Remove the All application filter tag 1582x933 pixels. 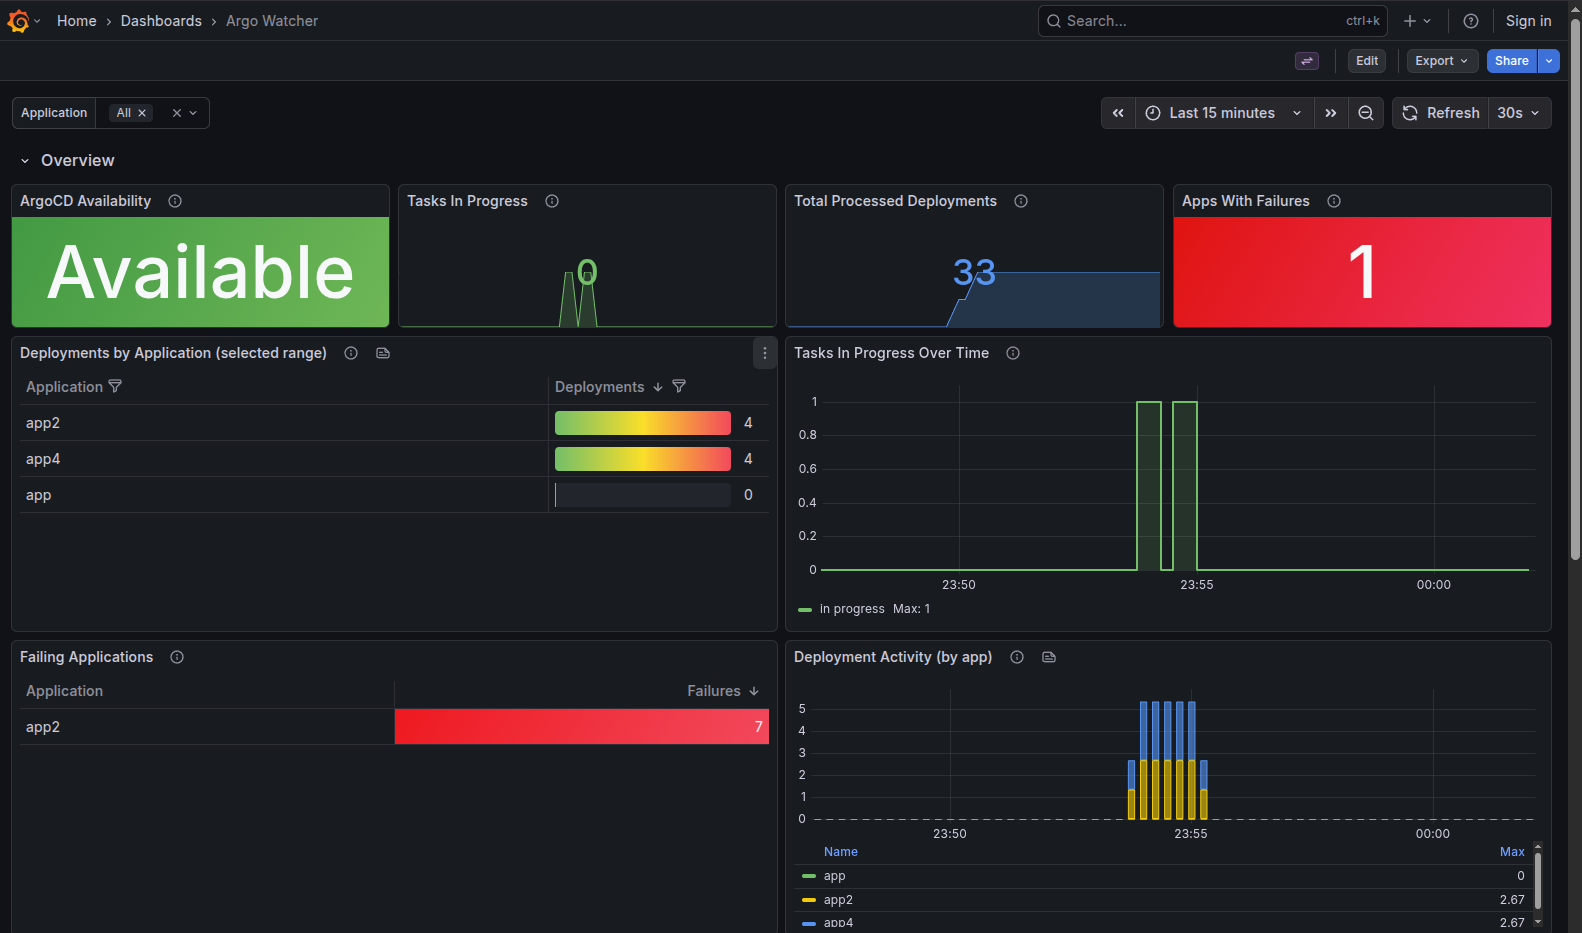pos(142,113)
